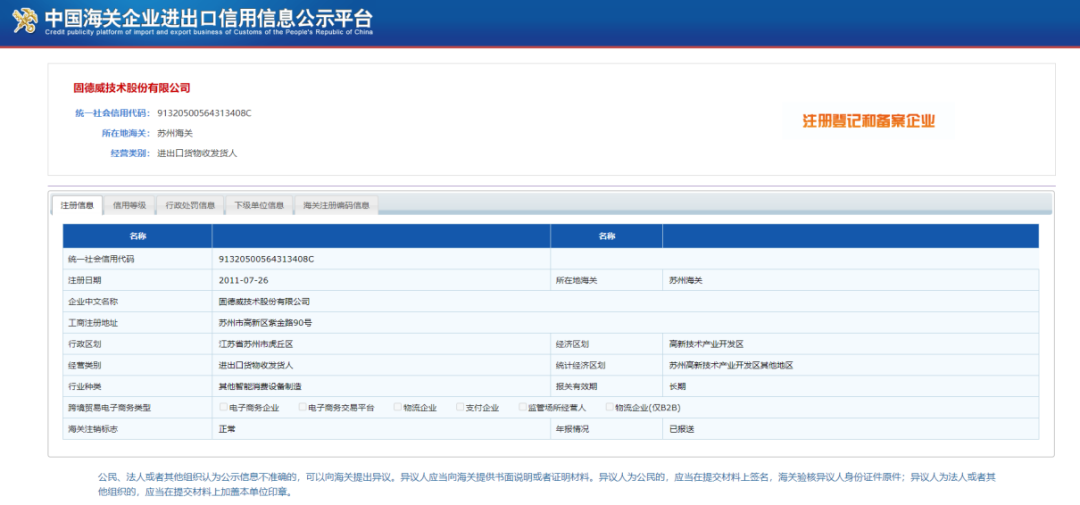The height and width of the screenshot is (505, 1080).
Task: Click the 海关注销标志 row label
Action: coord(93,429)
